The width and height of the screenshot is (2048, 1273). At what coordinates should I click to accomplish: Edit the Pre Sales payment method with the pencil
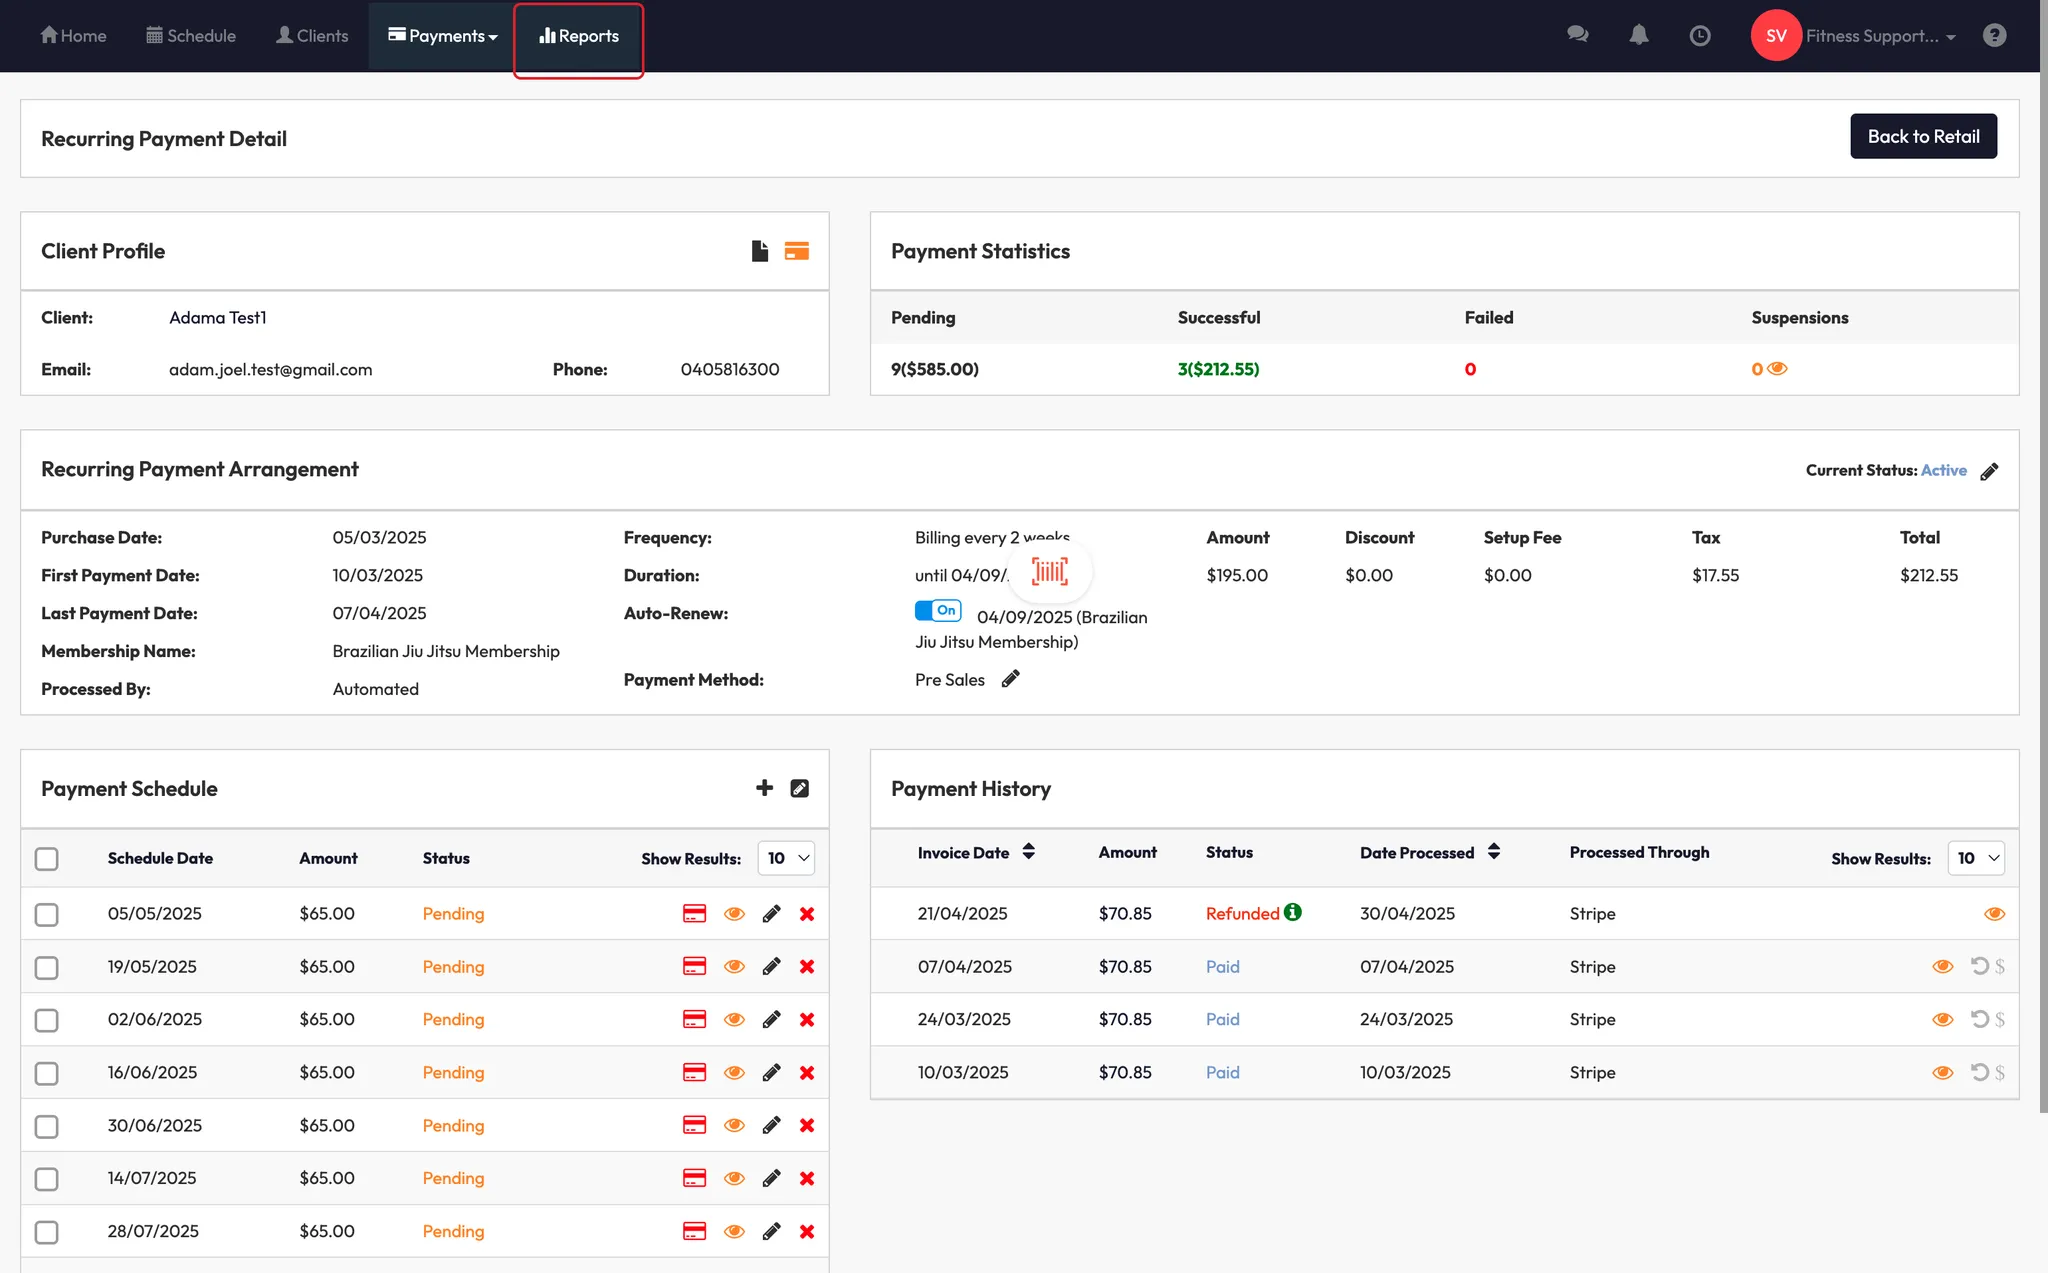pyautogui.click(x=1011, y=679)
